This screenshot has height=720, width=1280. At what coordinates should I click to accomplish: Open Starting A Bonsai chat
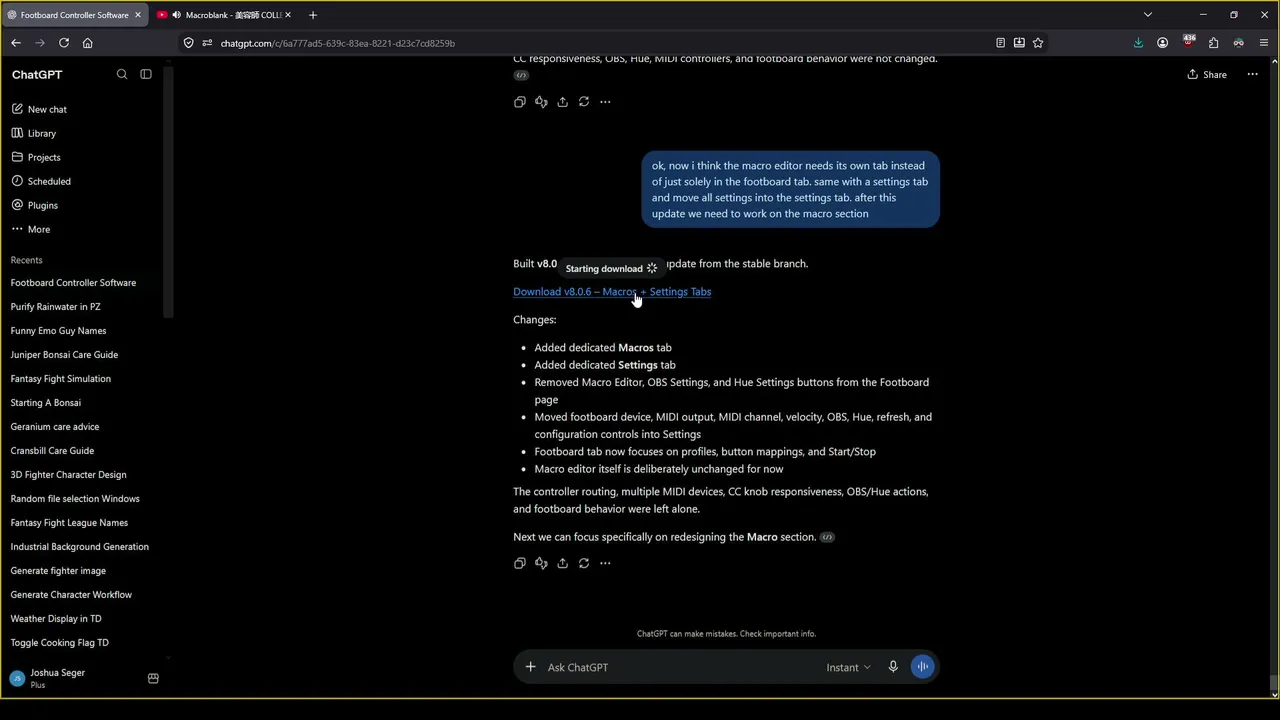pos(46,403)
